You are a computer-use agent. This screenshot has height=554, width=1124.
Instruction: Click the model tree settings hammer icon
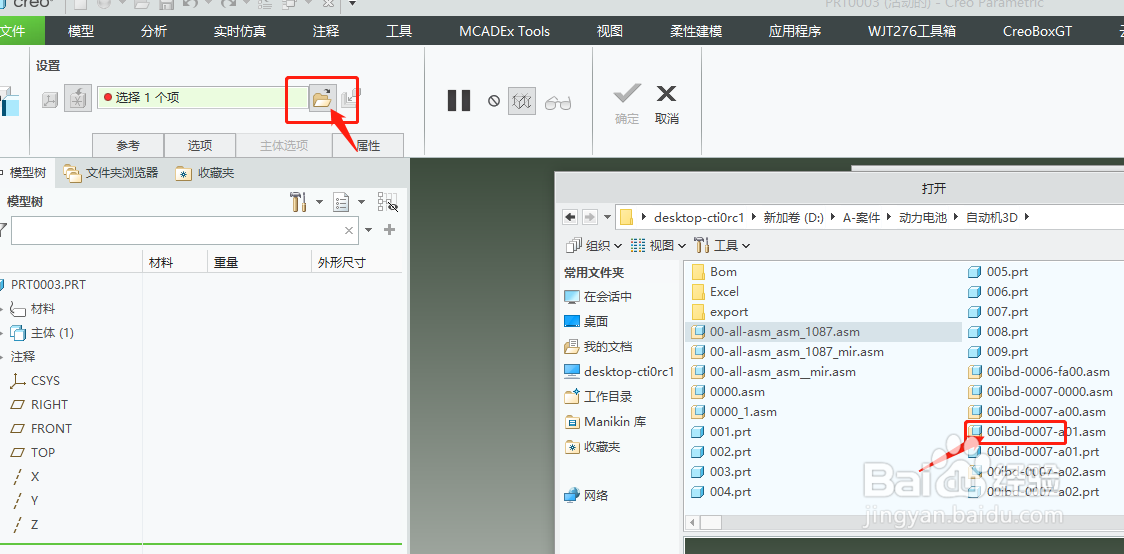click(x=298, y=202)
